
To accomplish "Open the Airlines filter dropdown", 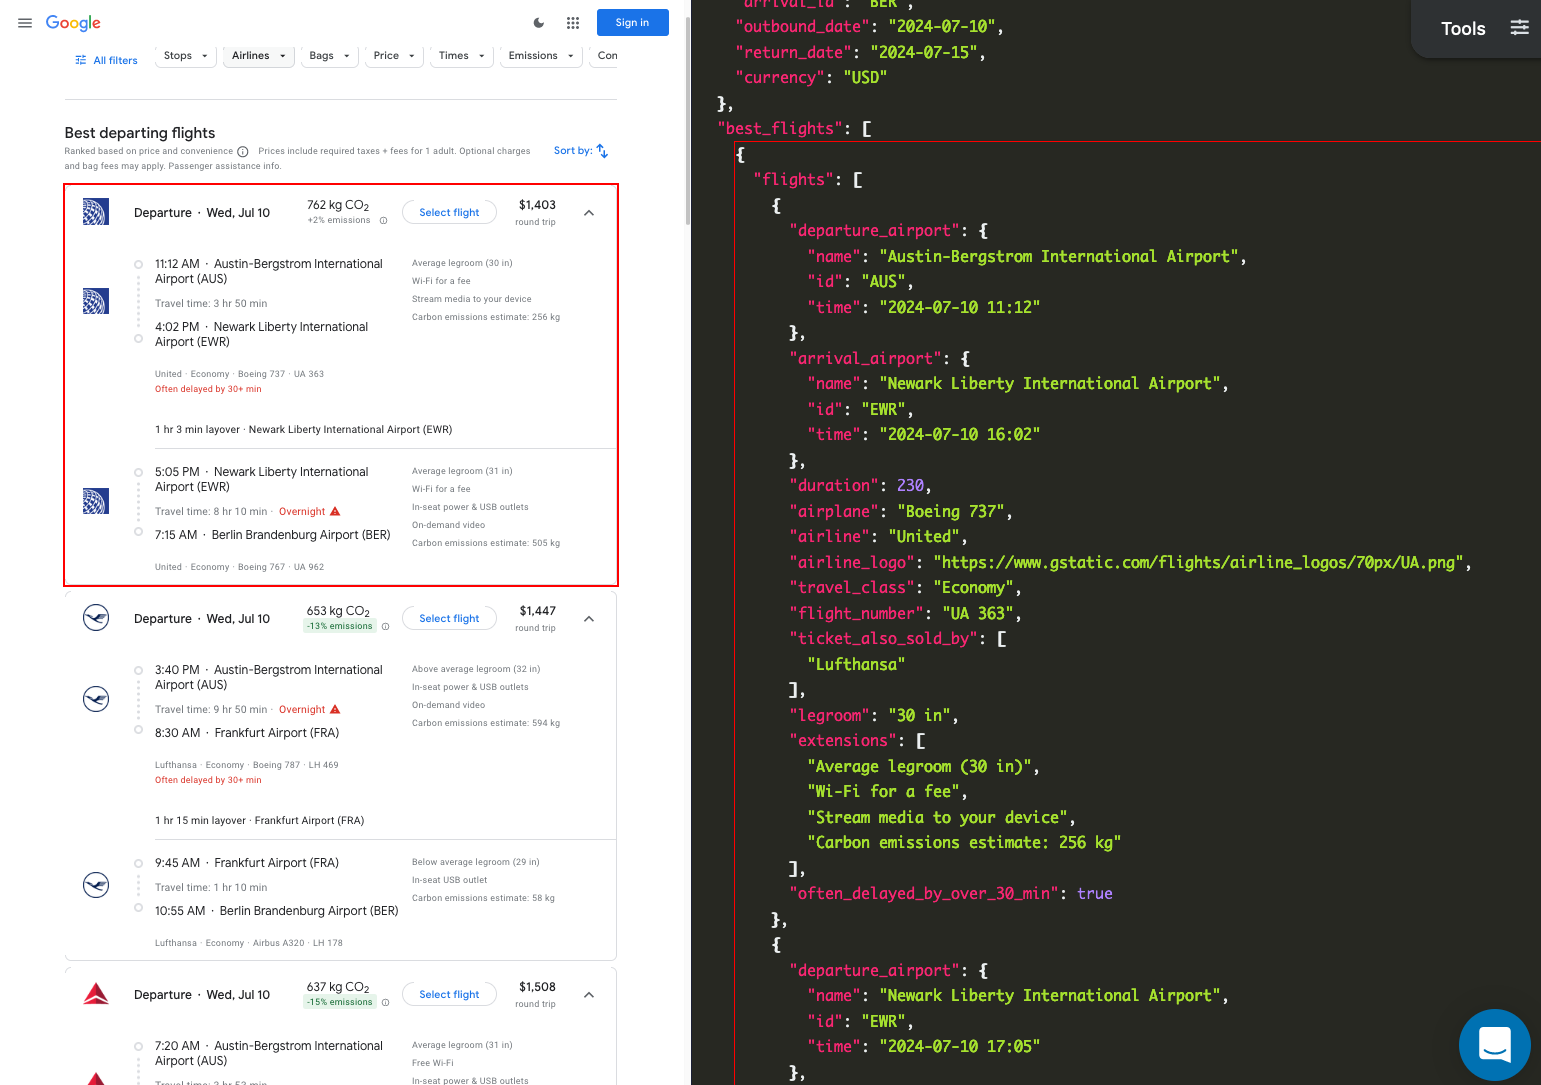I will tap(259, 56).
